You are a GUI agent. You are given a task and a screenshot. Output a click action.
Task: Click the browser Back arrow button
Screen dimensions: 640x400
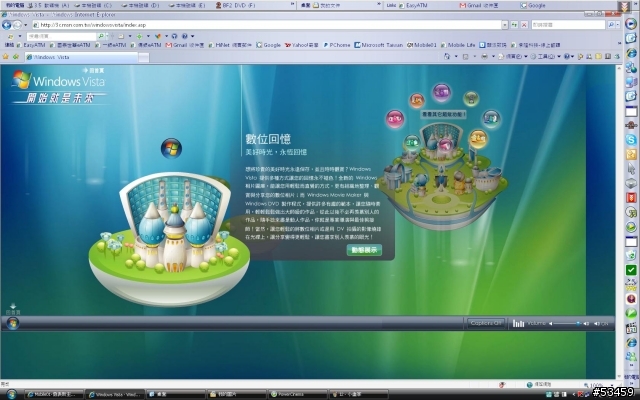[6, 25]
